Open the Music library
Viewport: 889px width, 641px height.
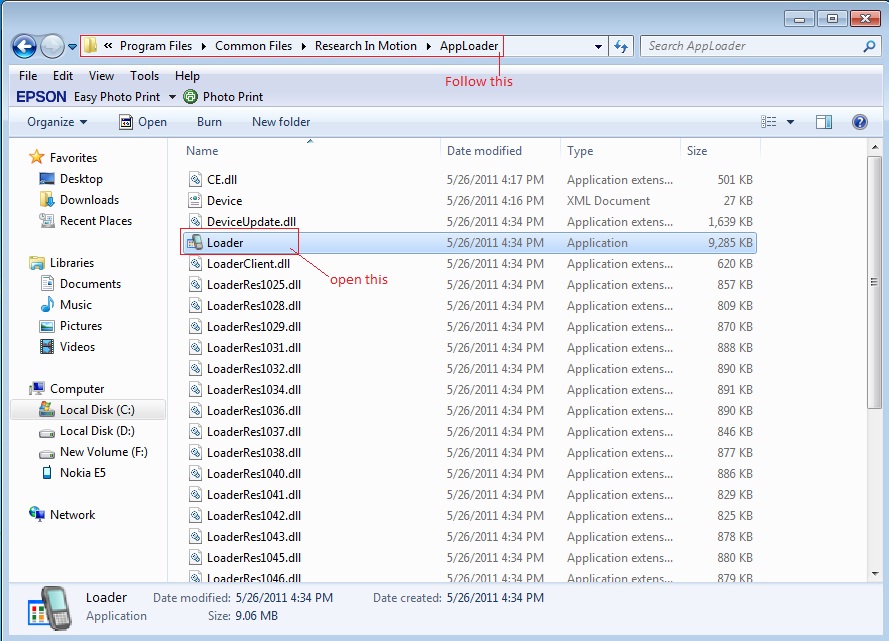pyautogui.click(x=75, y=304)
